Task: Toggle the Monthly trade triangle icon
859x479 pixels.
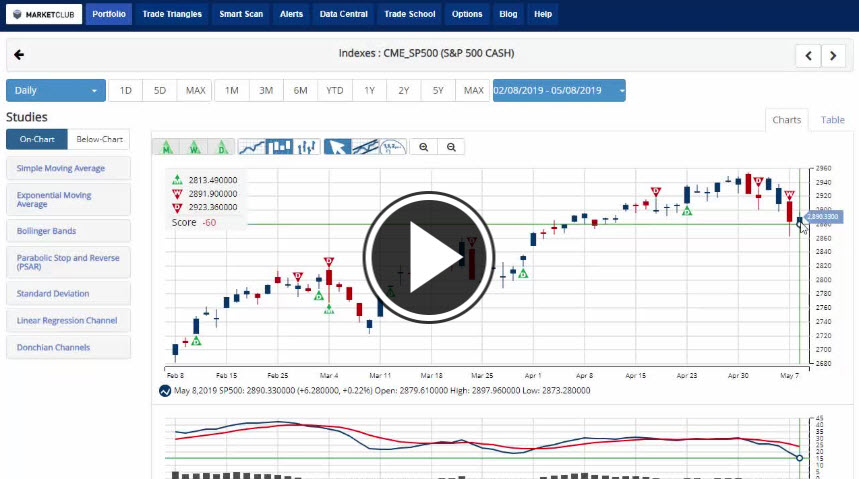Action: [167, 147]
